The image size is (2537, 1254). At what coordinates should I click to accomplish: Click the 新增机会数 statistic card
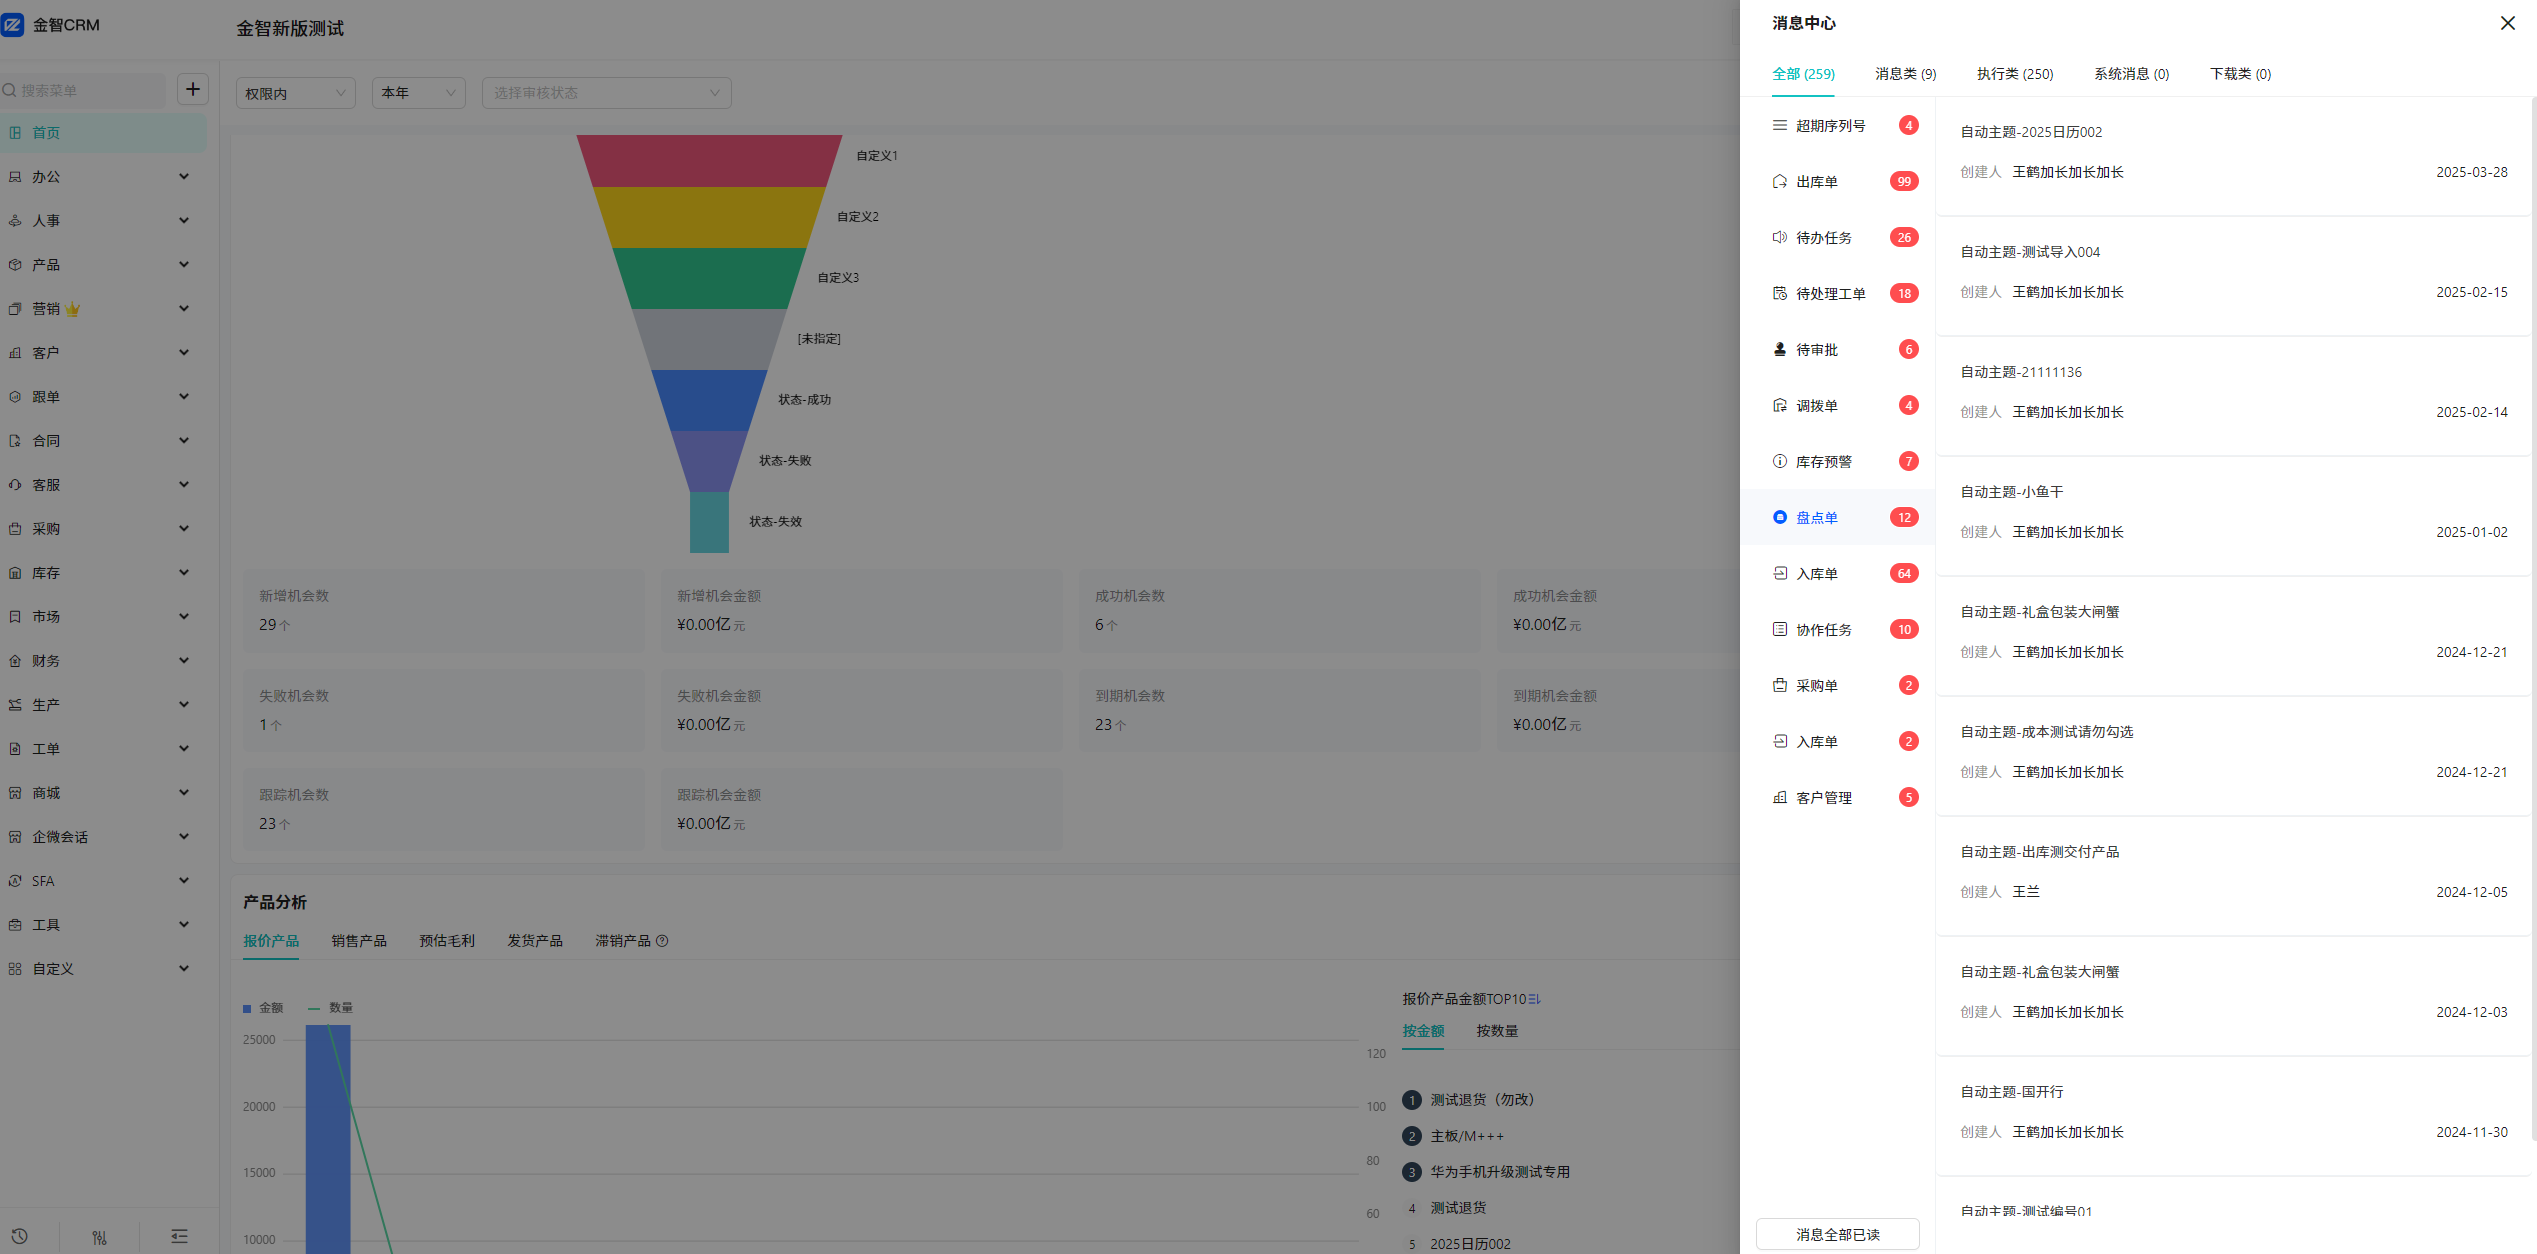(444, 611)
